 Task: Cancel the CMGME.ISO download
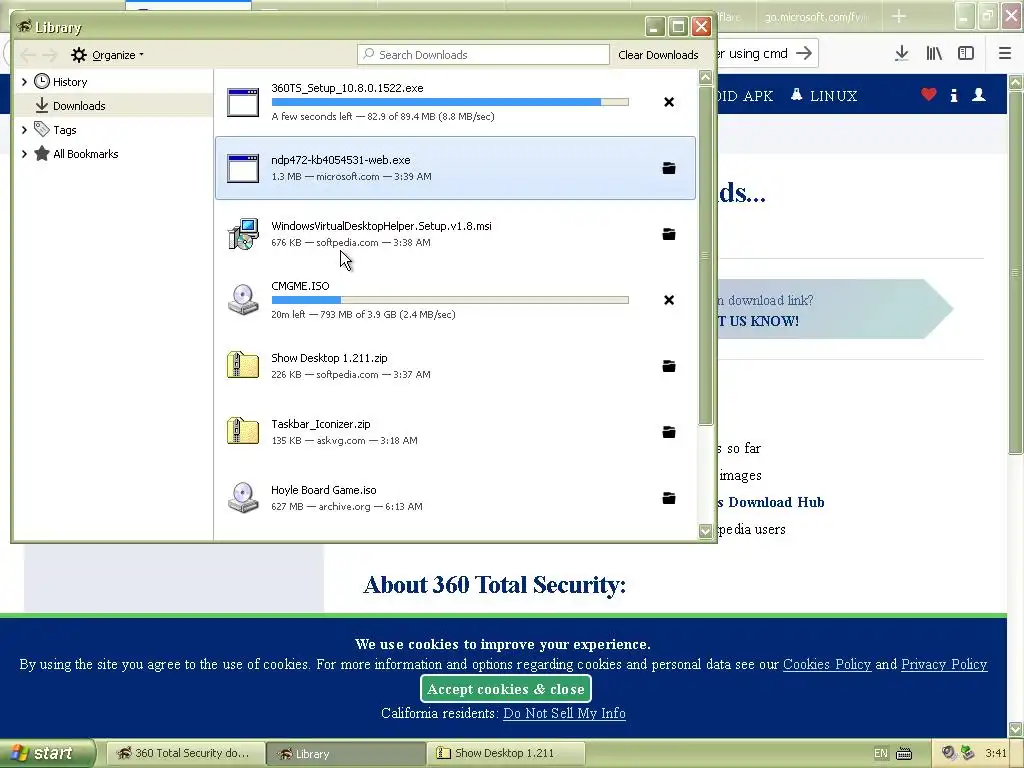click(x=669, y=300)
